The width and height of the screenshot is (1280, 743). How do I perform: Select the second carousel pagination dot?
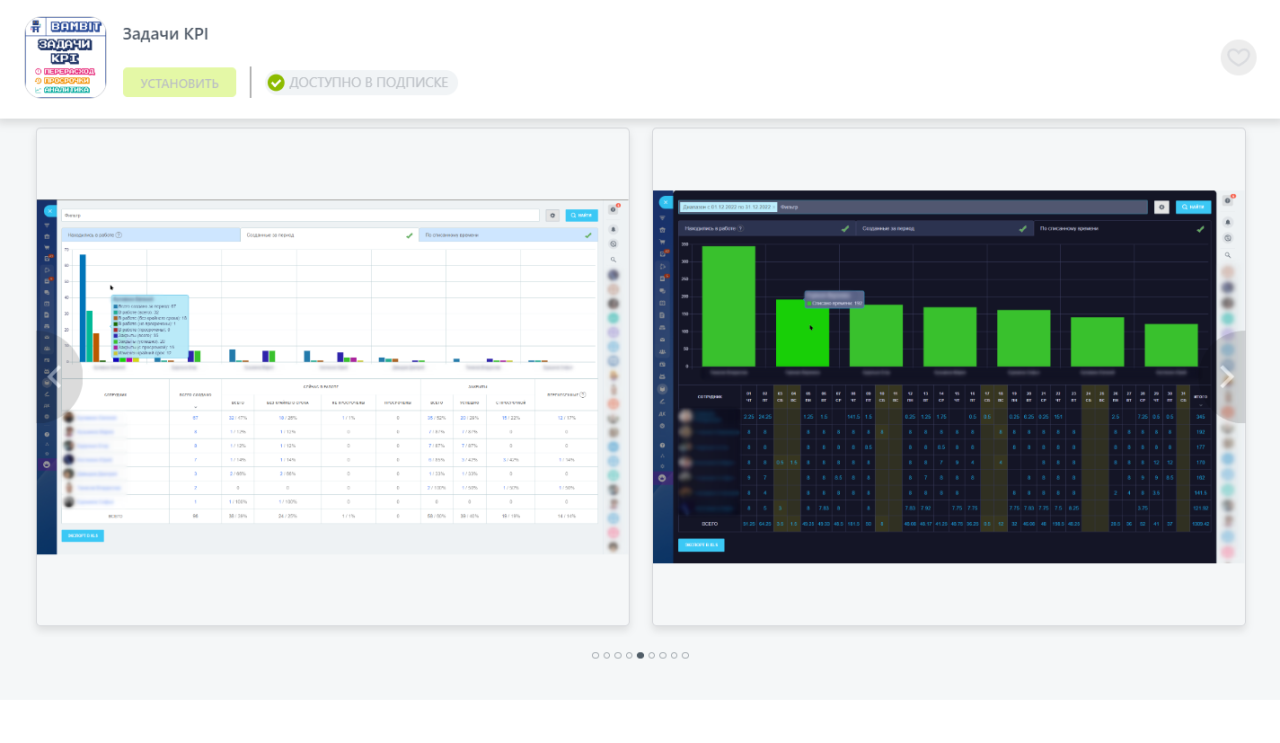(x=607, y=656)
